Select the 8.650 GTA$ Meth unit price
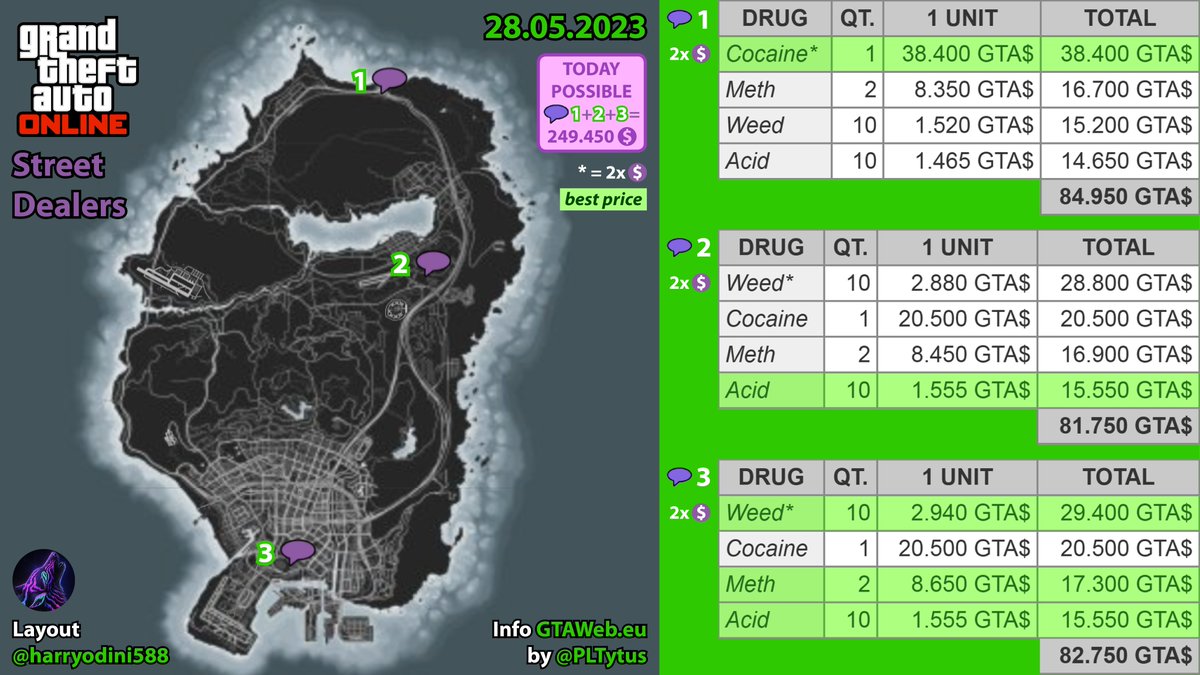The width and height of the screenshot is (1200, 675). click(x=957, y=585)
